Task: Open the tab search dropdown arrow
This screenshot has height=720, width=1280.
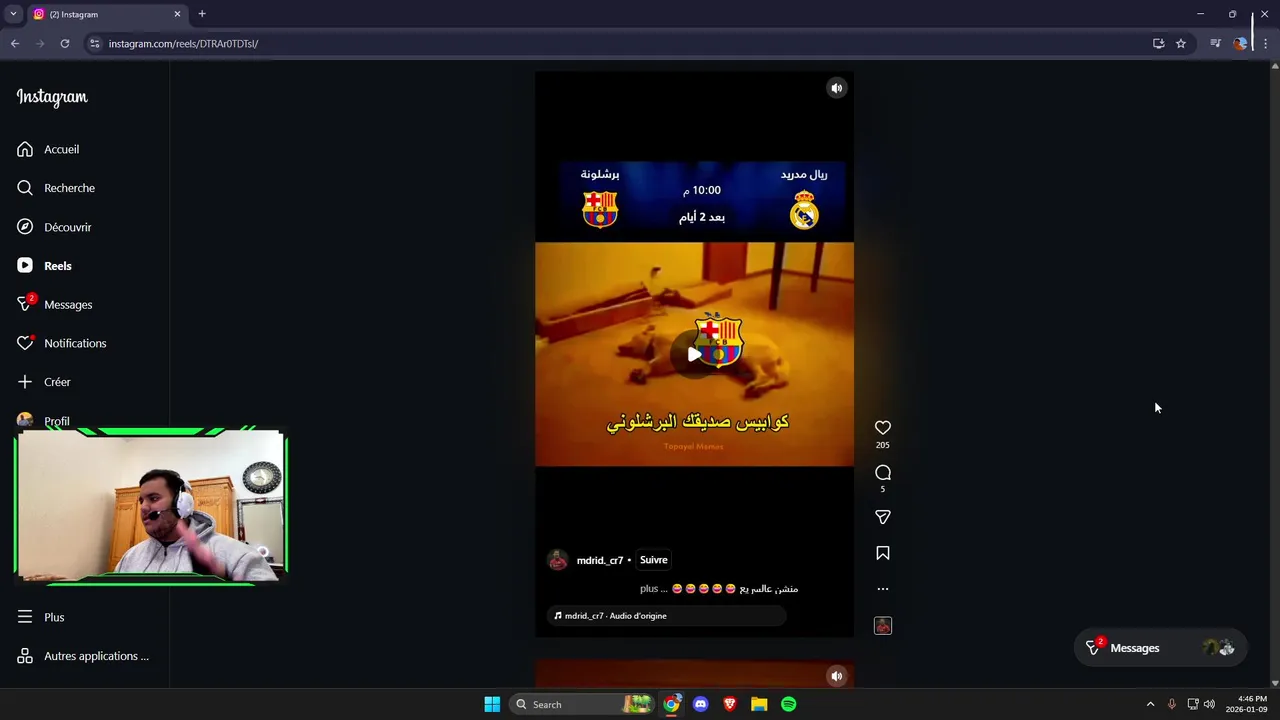Action: tap(13, 14)
